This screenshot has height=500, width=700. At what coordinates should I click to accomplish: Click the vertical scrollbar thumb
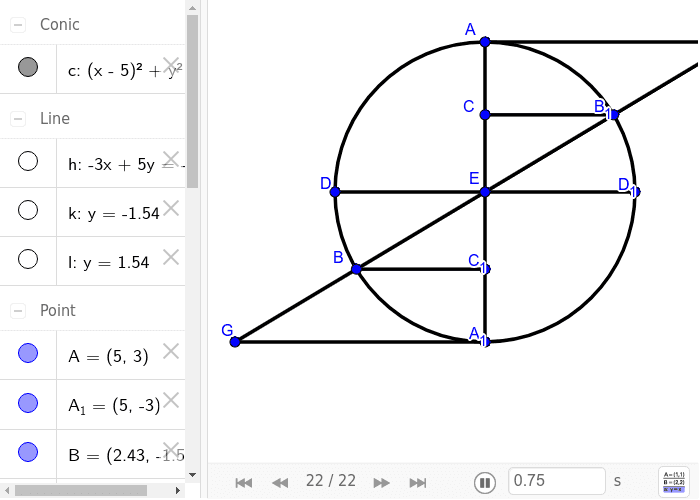[192, 102]
